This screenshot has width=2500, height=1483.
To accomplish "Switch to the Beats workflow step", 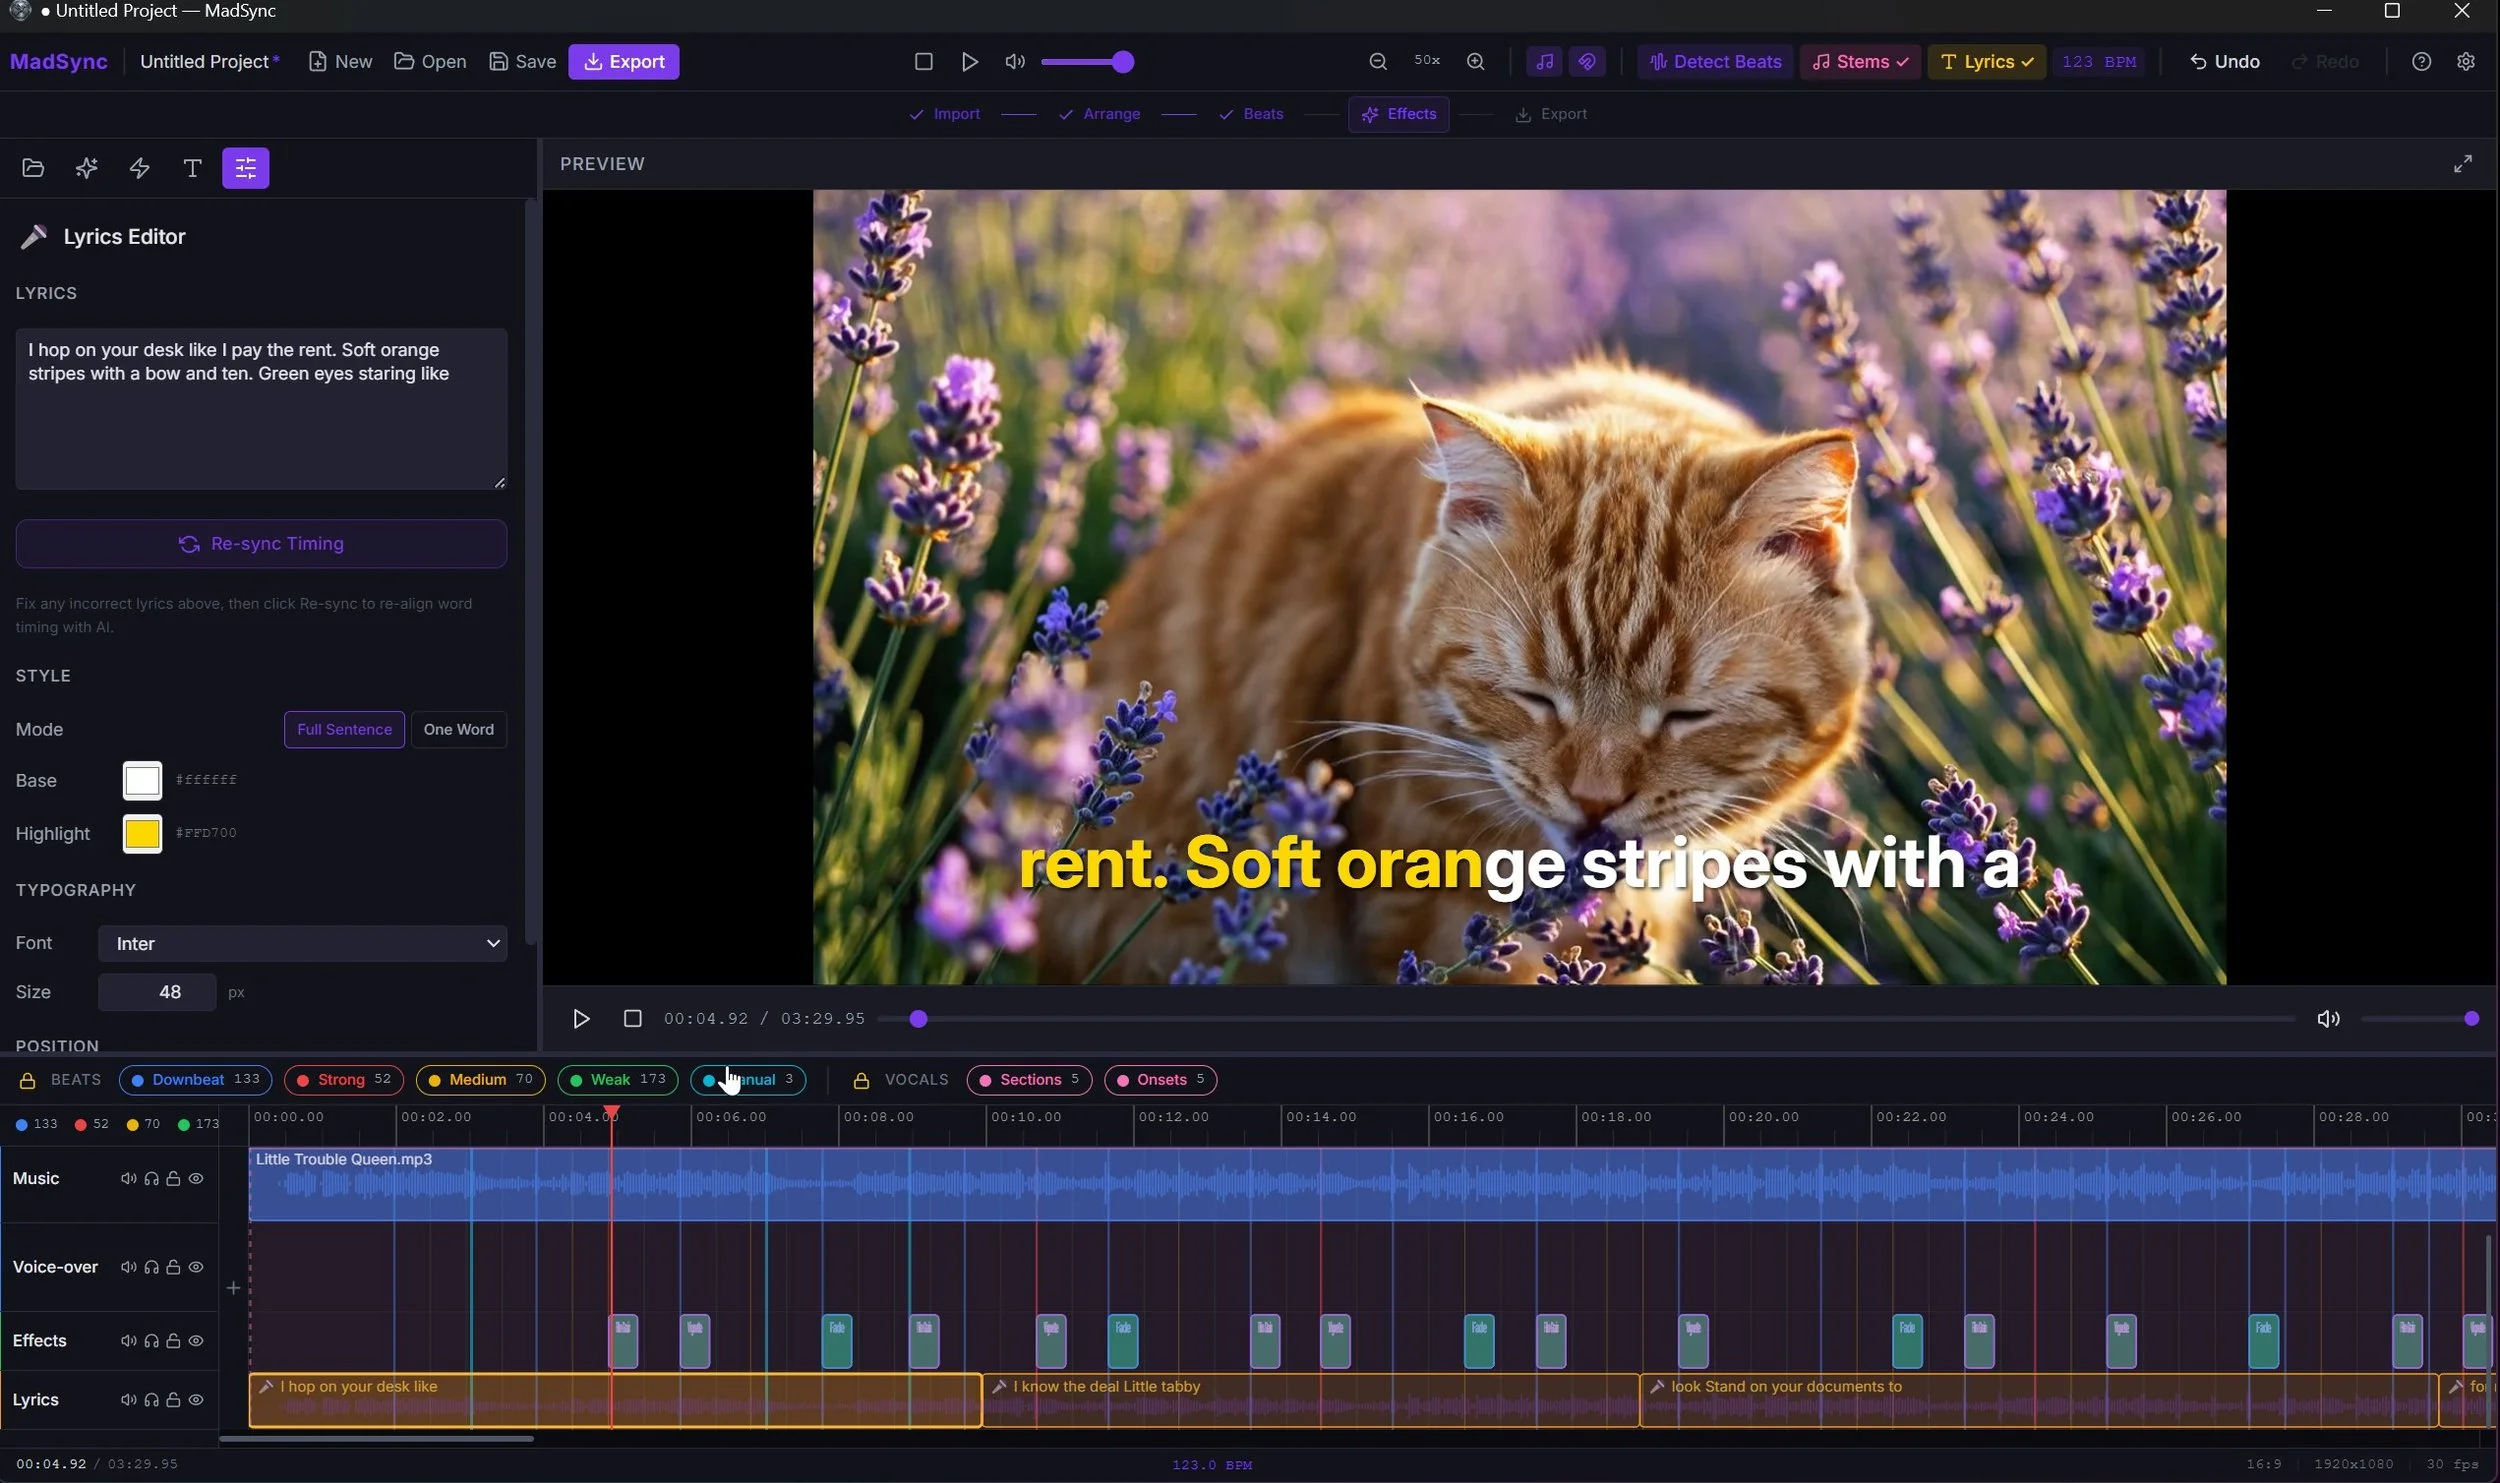I will tap(1251, 114).
